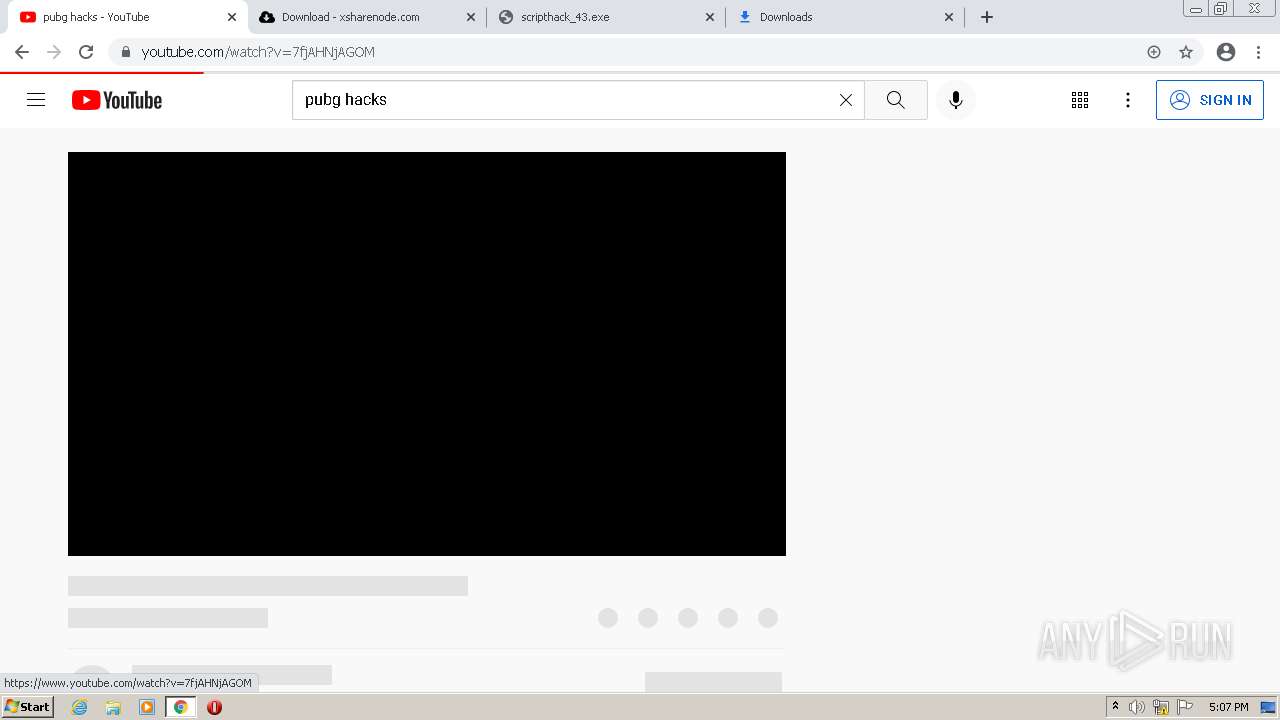Open the Windows Start menu
1280x720 pixels.
[28, 707]
